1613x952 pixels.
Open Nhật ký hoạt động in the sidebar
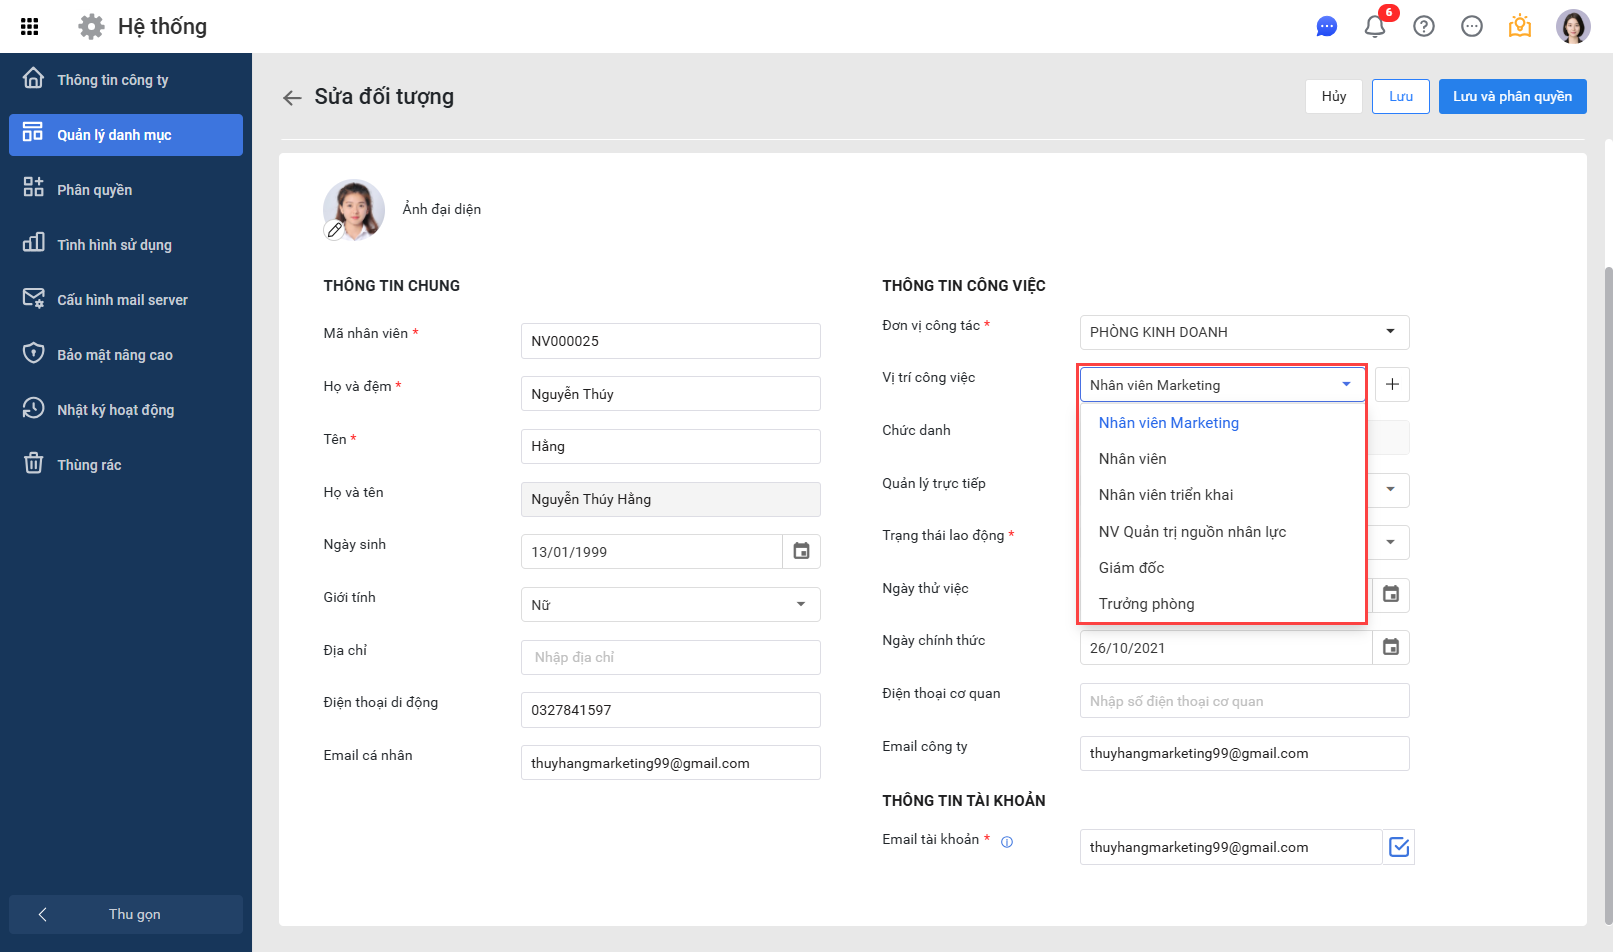pos(126,410)
